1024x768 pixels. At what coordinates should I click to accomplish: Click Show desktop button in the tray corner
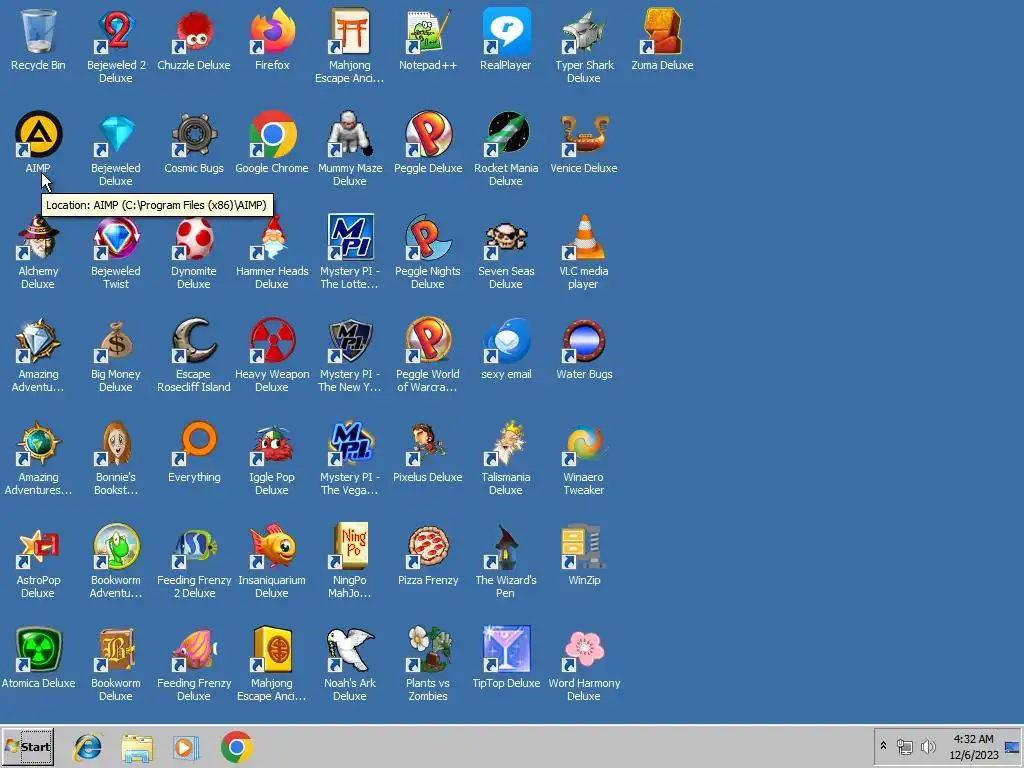[x=1013, y=746]
